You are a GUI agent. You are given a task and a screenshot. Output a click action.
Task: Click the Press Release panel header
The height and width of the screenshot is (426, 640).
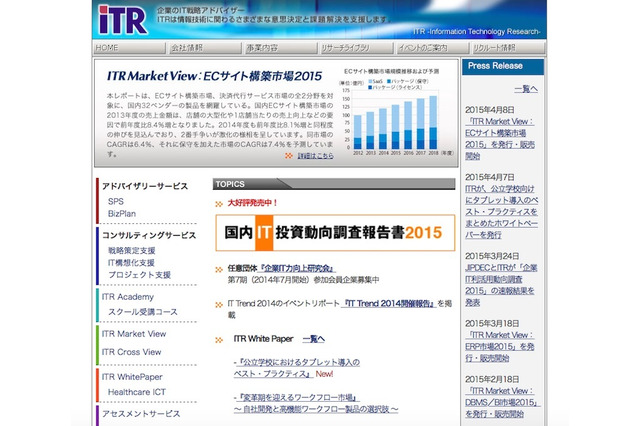pos(503,66)
